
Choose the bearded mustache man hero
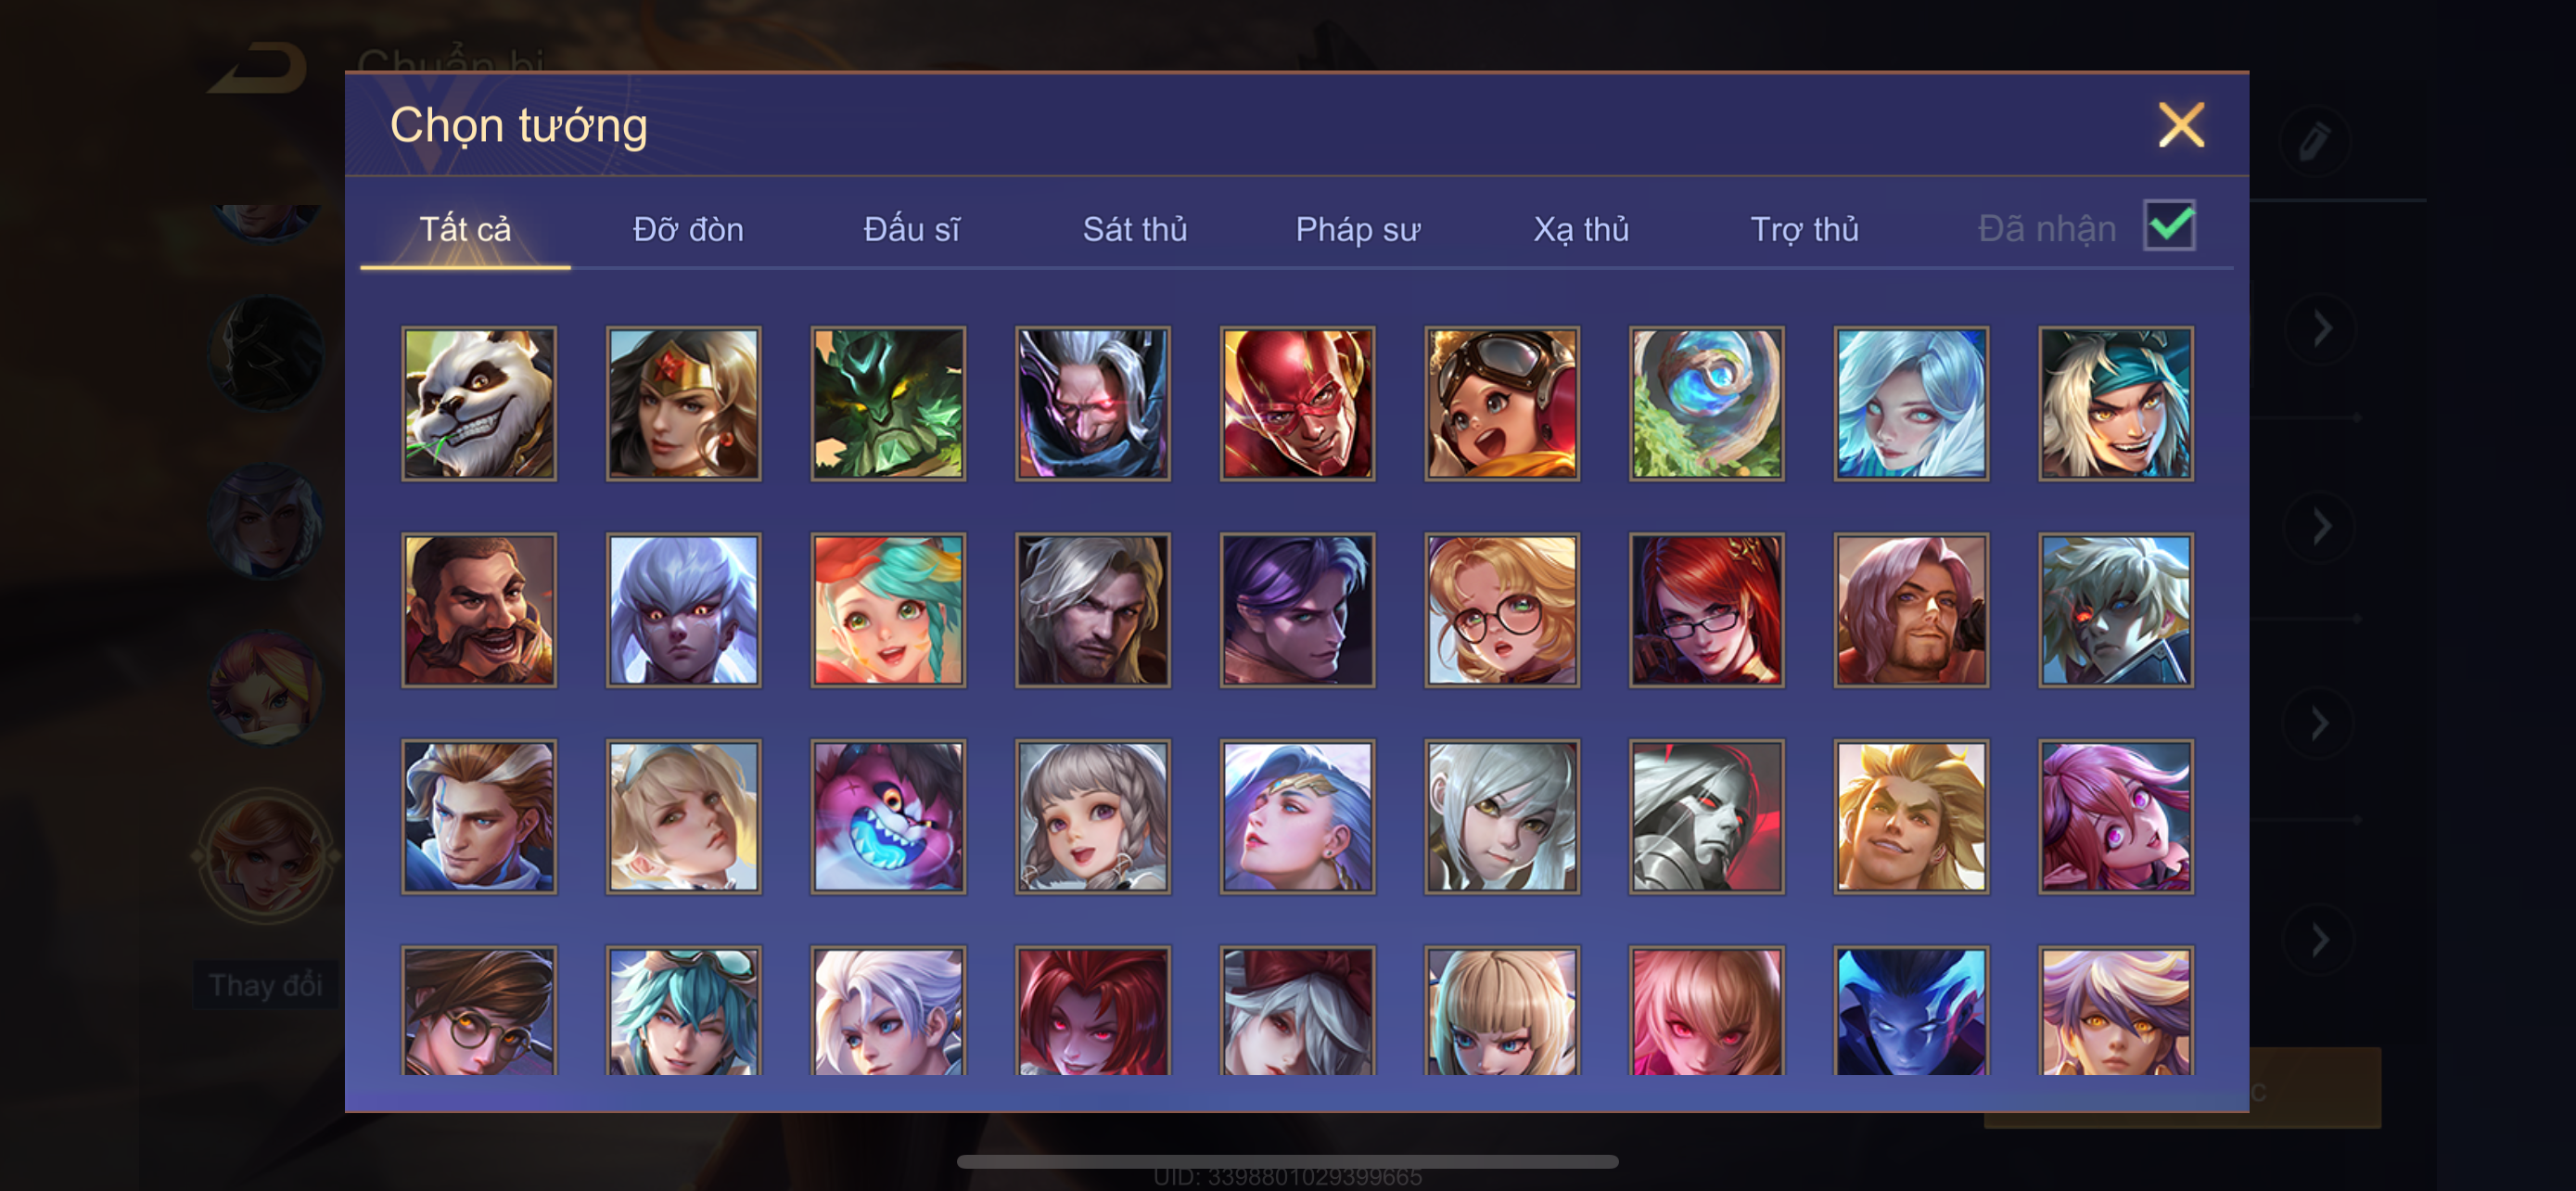point(479,610)
